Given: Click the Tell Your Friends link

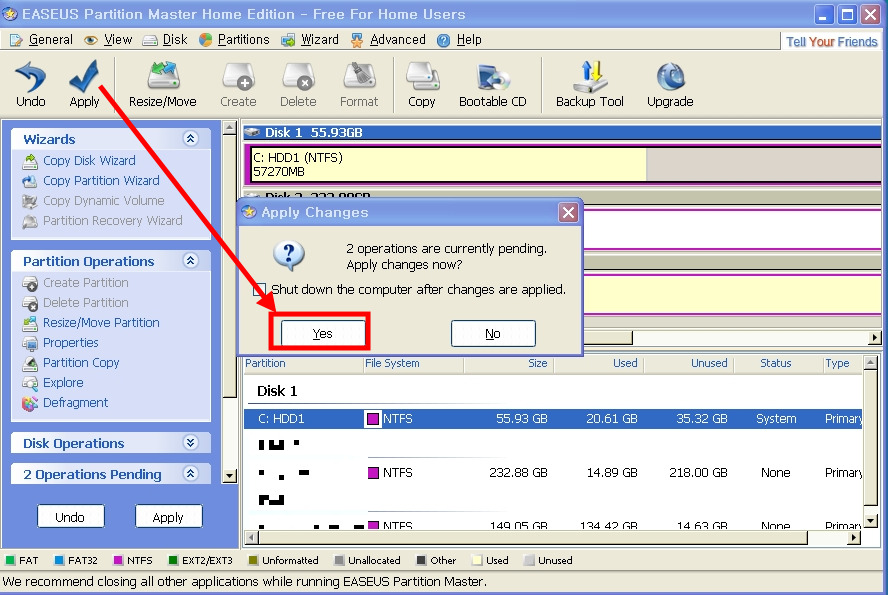Looking at the screenshot, I should [x=831, y=42].
